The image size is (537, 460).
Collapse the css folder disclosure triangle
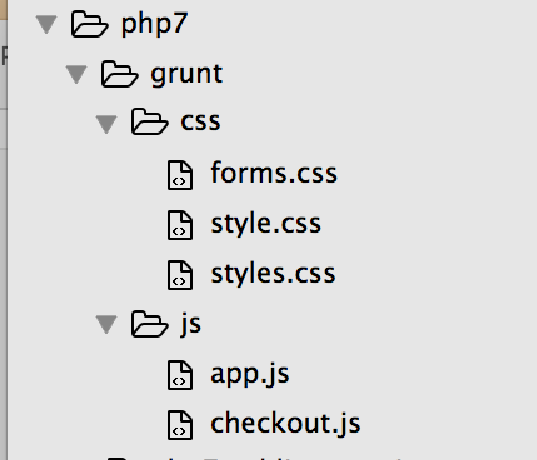pos(106,124)
